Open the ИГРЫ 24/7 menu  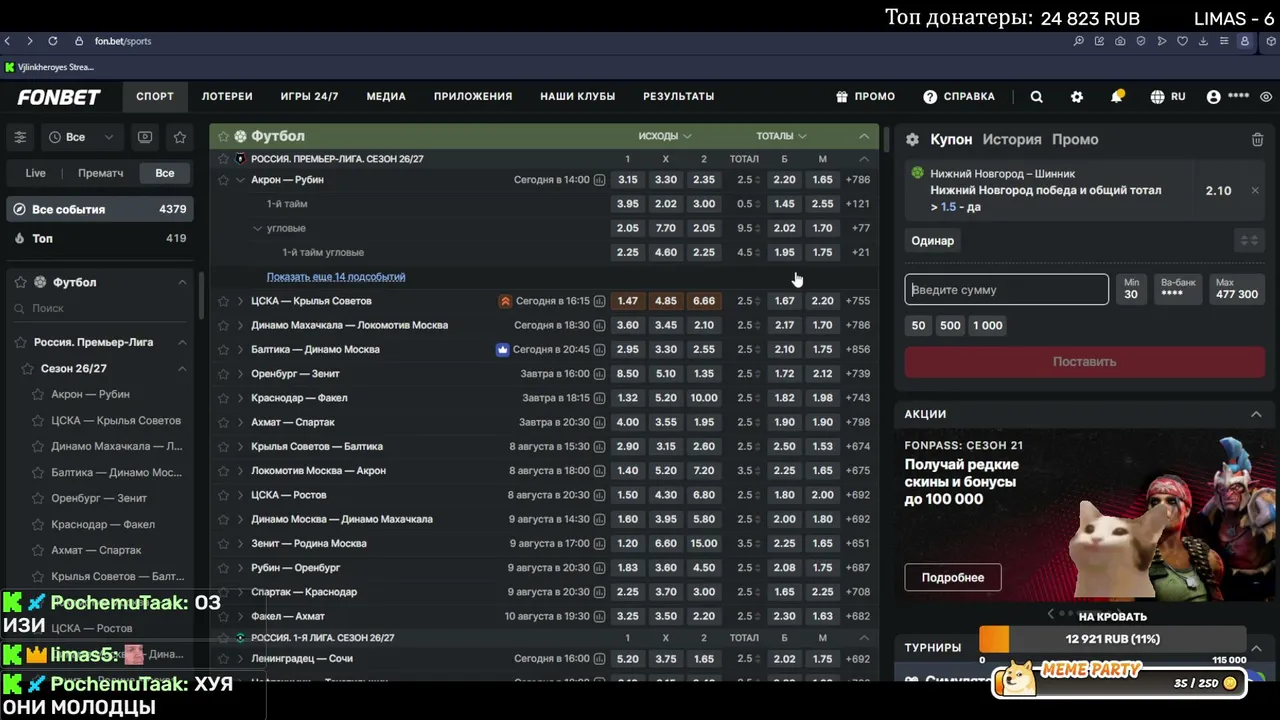tap(309, 97)
